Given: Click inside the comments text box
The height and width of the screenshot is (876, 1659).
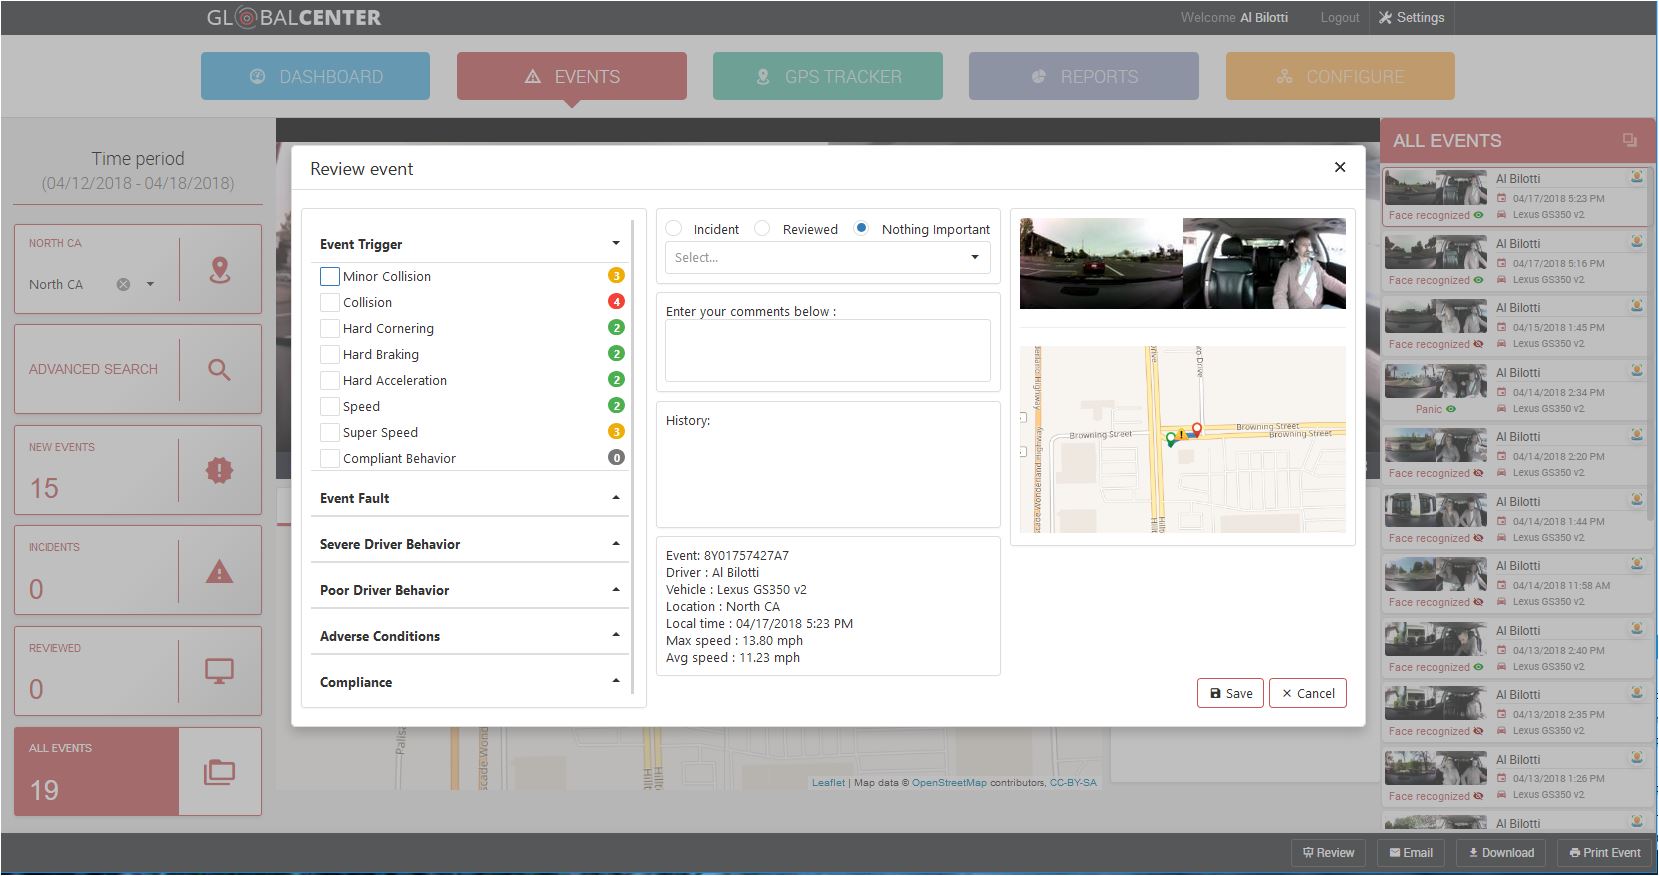Looking at the screenshot, I should (x=828, y=350).
